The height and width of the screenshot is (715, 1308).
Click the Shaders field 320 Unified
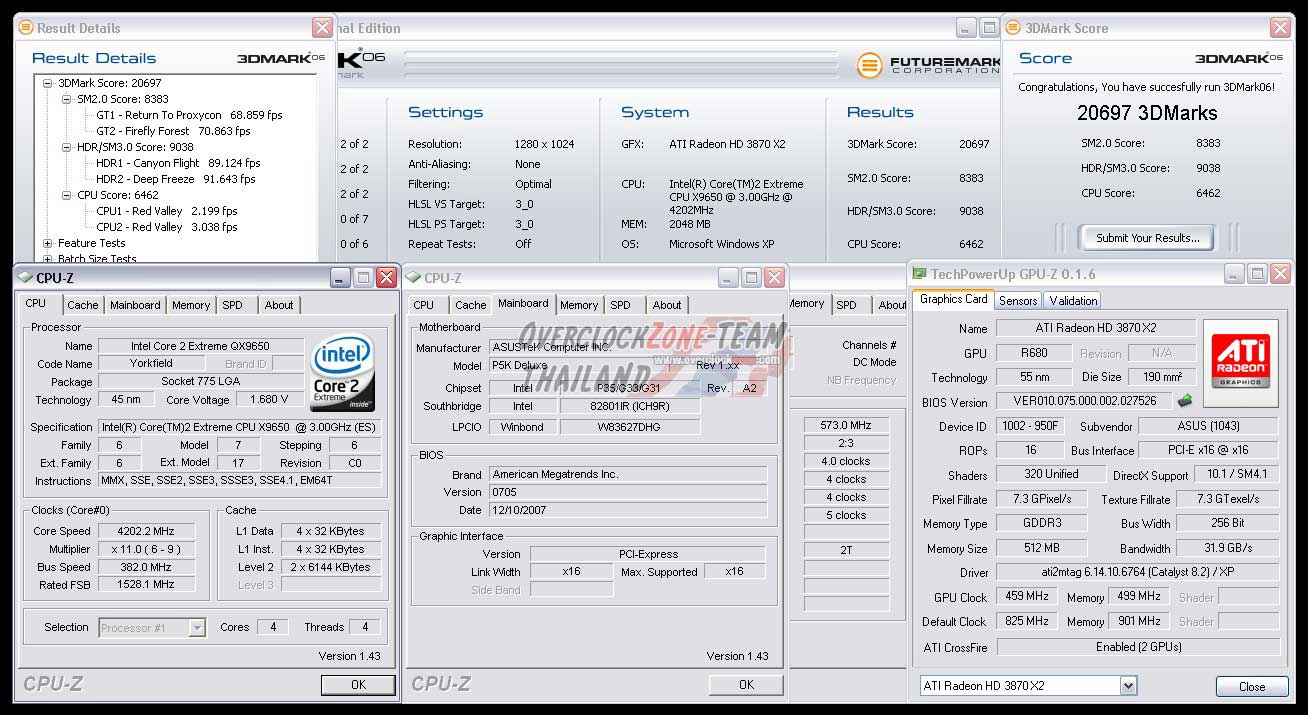pyautogui.click(x=1051, y=474)
